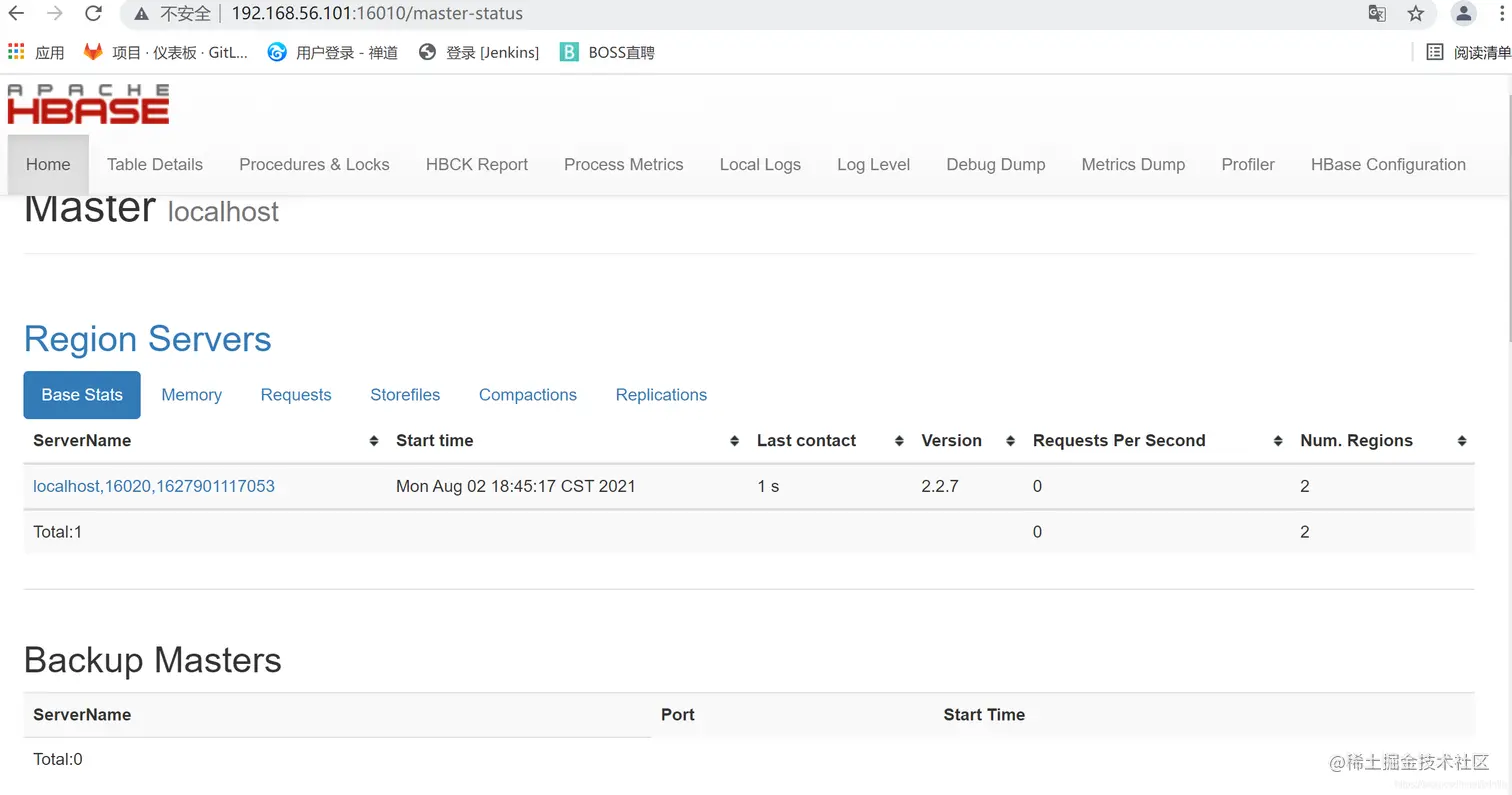Switch to the Storefiles tab
Image resolution: width=1512 pixels, height=795 pixels.
pyautogui.click(x=405, y=395)
